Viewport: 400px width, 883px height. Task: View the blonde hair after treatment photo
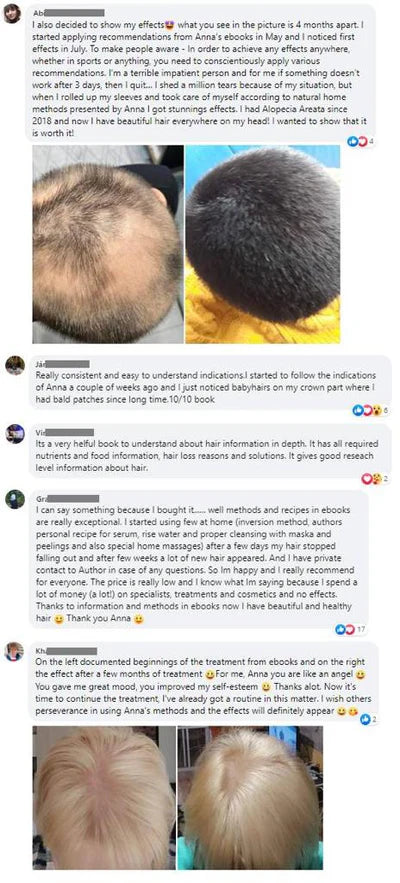tap(250, 797)
